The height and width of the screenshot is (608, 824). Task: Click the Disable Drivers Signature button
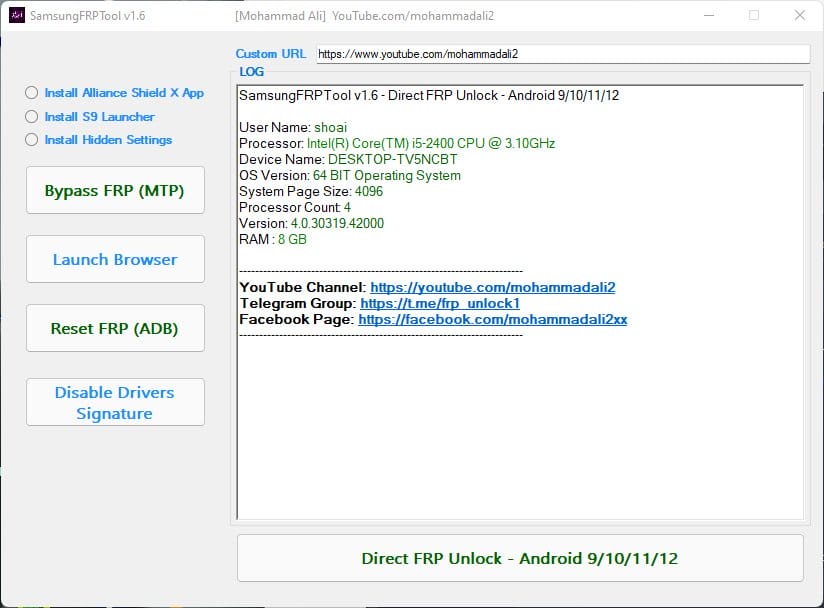click(x=114, y=401)
